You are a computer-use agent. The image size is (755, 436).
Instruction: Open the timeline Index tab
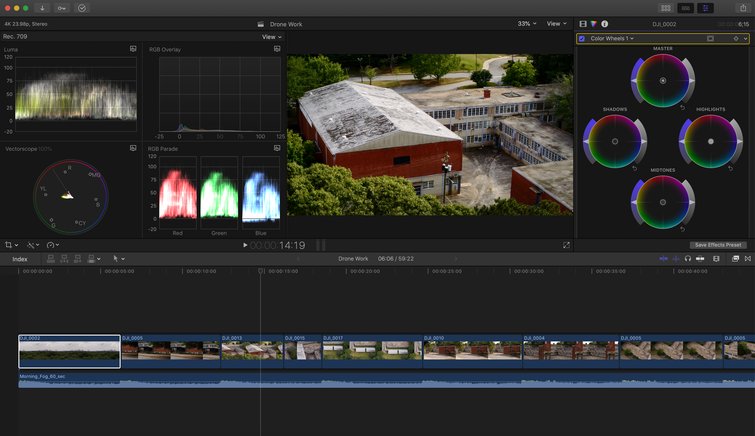click(20, 258)
